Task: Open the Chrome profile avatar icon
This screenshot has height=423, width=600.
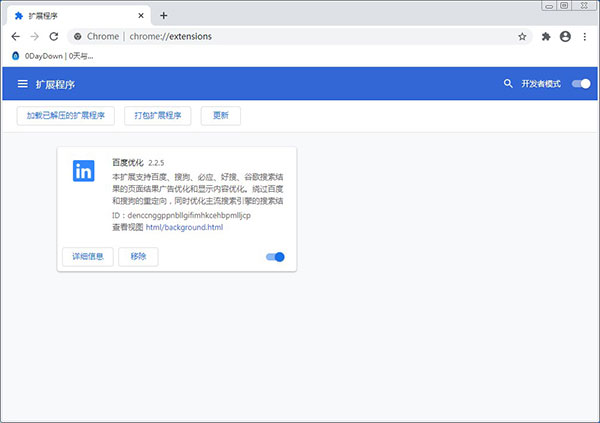Action: pos(566,36)
